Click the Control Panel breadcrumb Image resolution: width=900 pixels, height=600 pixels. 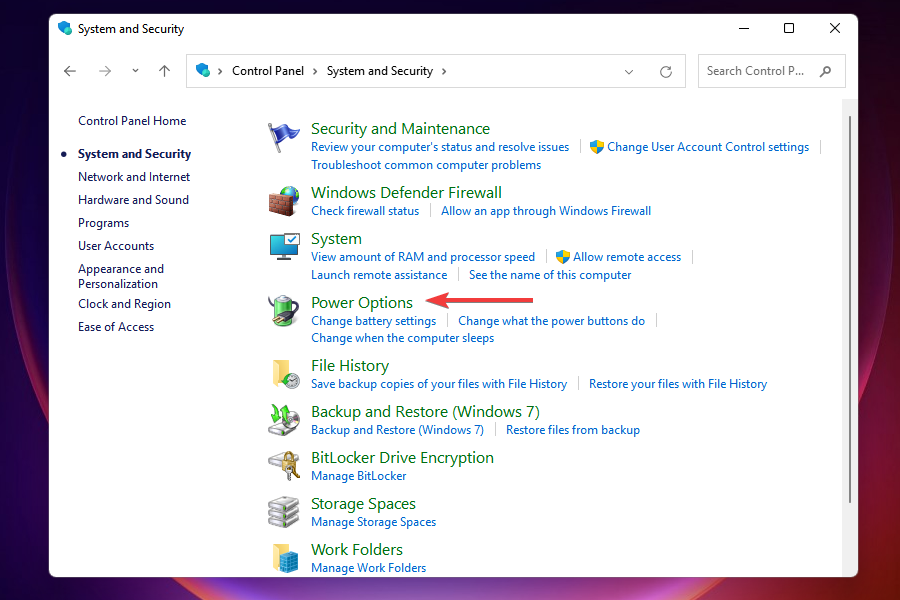coord(268,71)
